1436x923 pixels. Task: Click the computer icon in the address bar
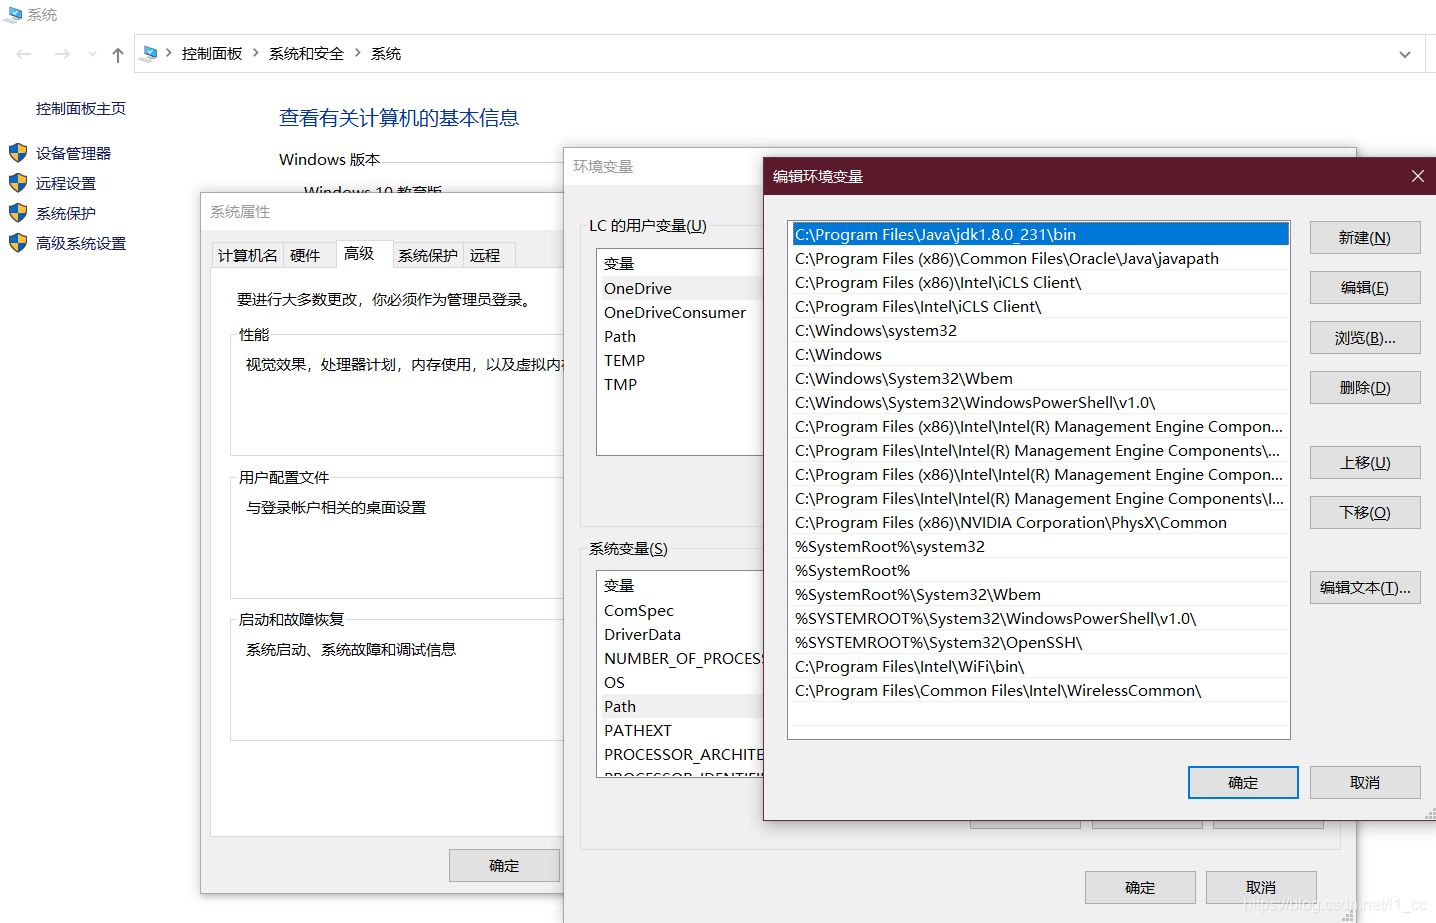click(x=150, y=53)
